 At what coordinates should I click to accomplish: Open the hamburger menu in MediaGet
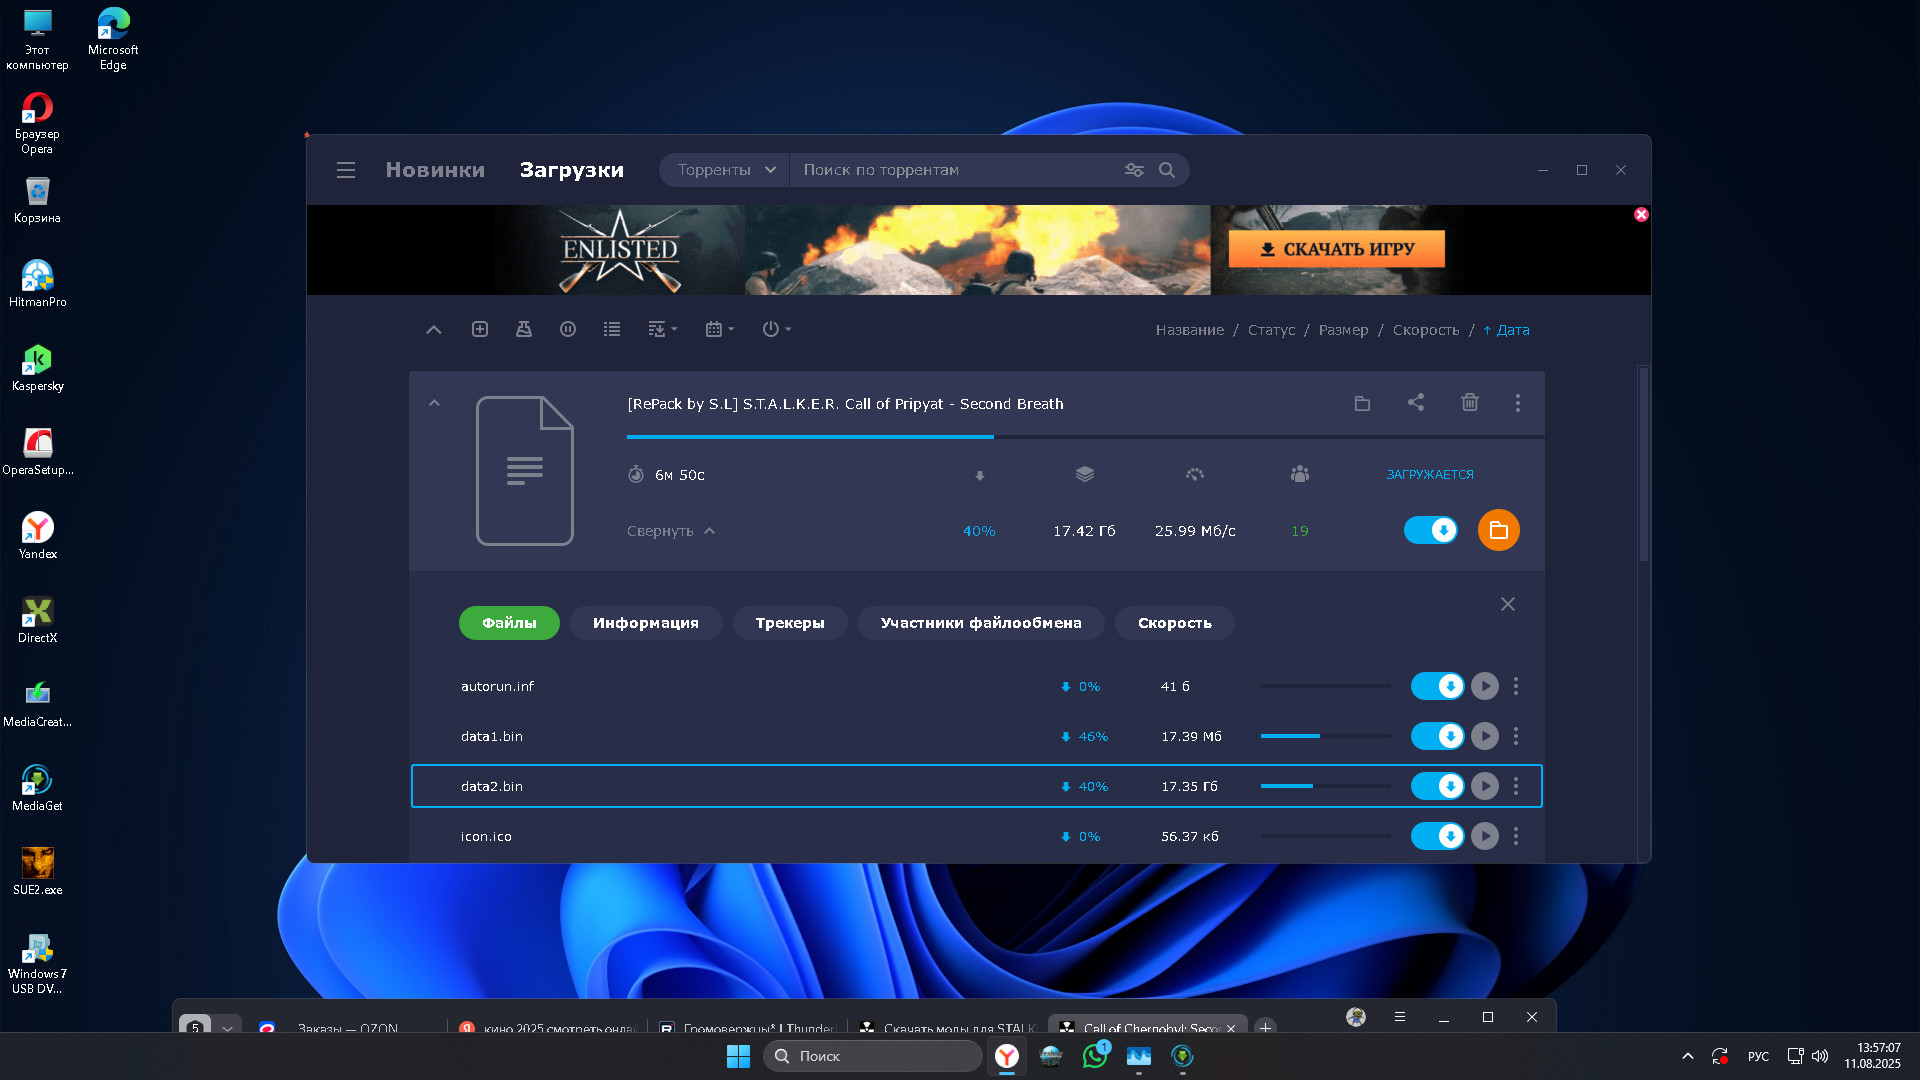[x=346, y=170]
